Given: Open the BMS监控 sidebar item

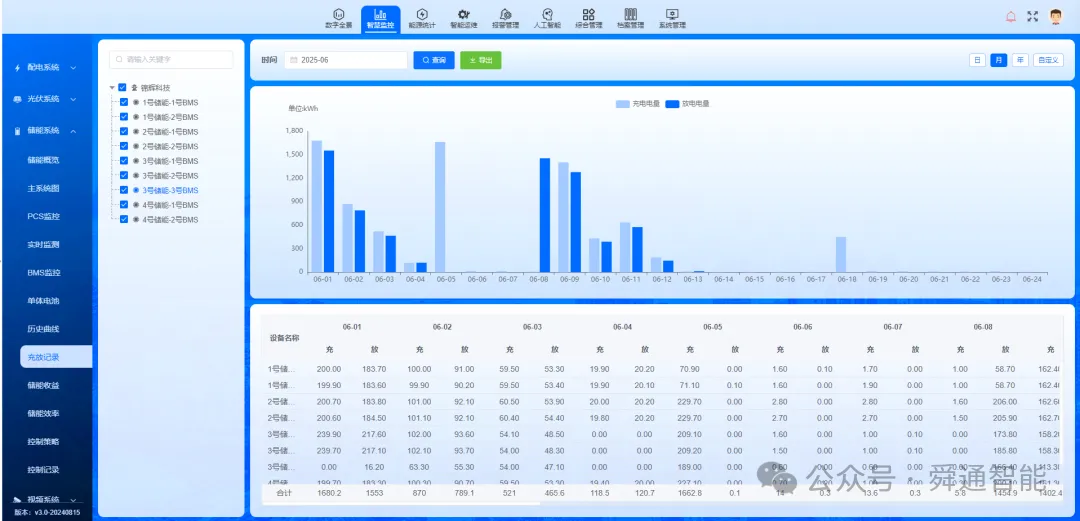Looking at the screenshot, I should click(43, 273).
